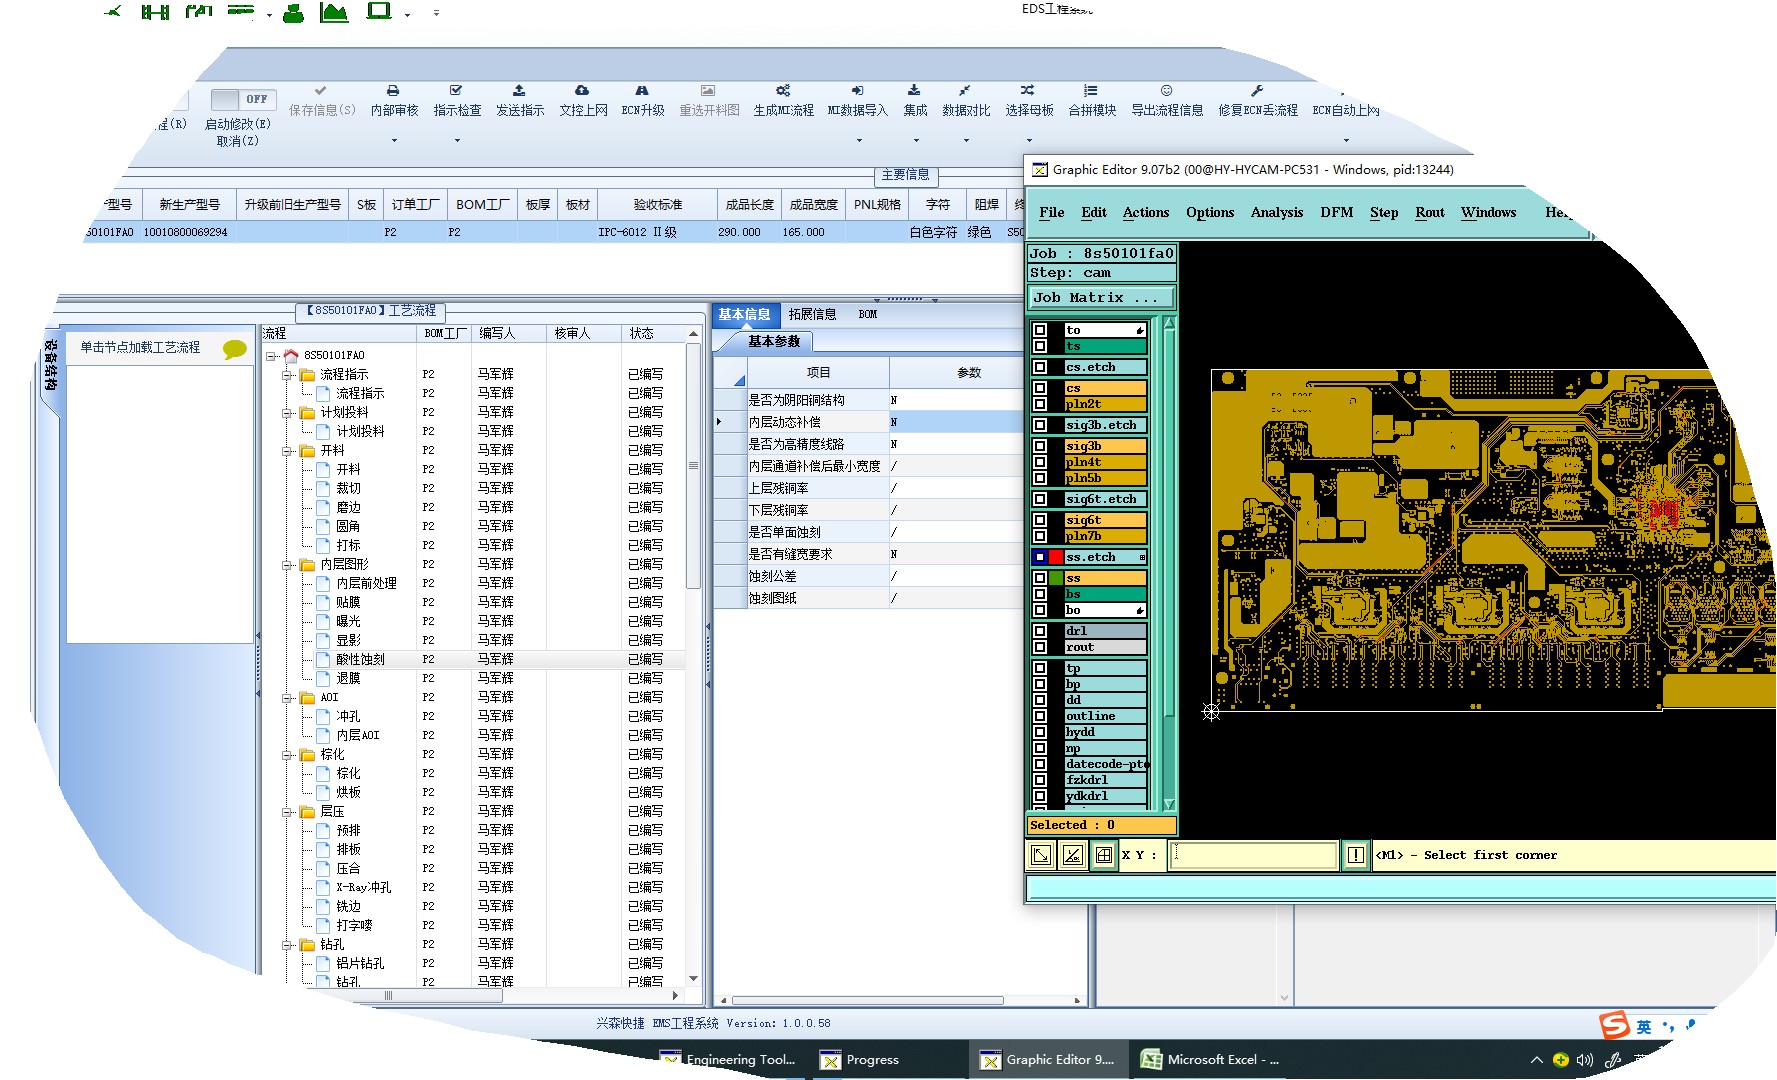The width and height of the screenshot is (1777, 1080).
Task: Collapse the 内层图形 folder node
Action: [287, 564]
